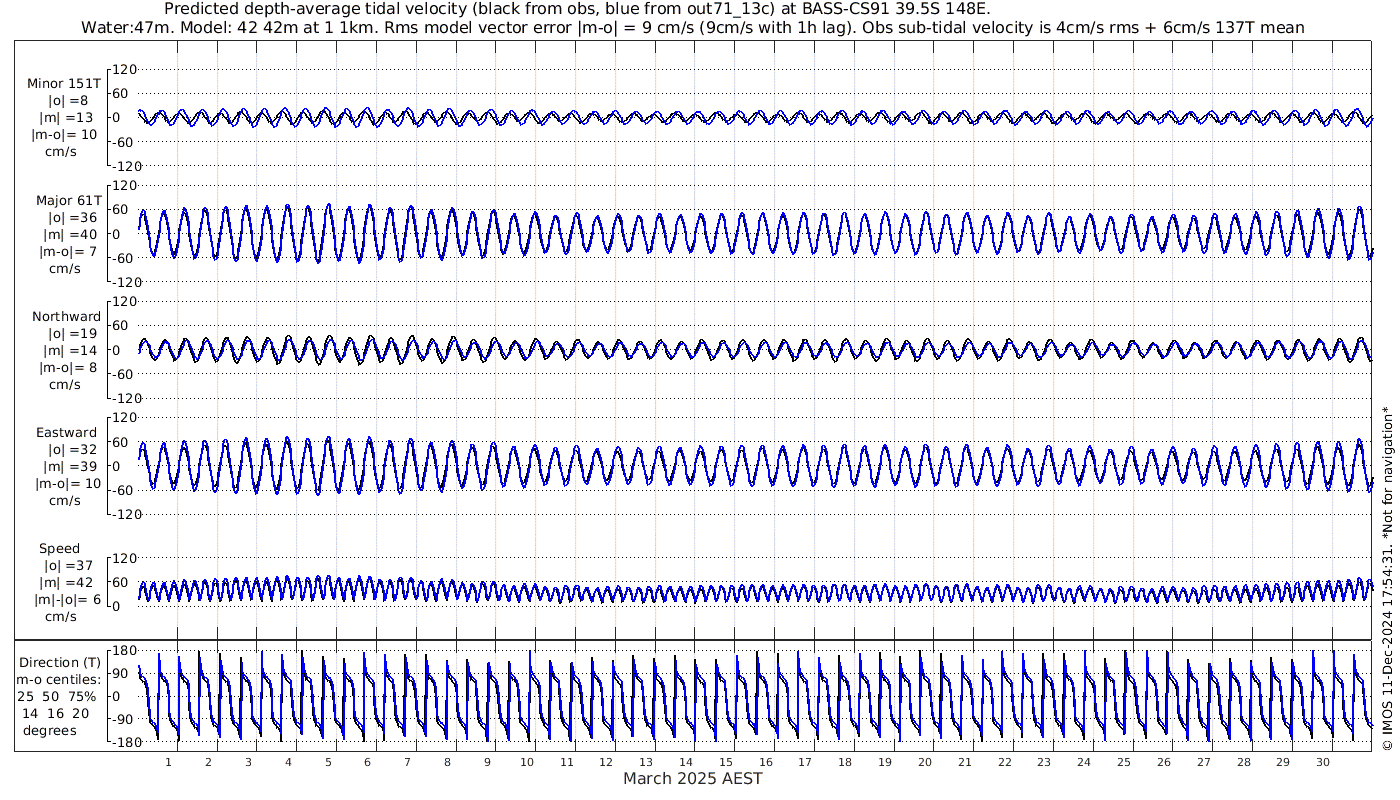1400x800 pixels.
Task: Click day '23' on the date axis
Action: [1044, 762]
